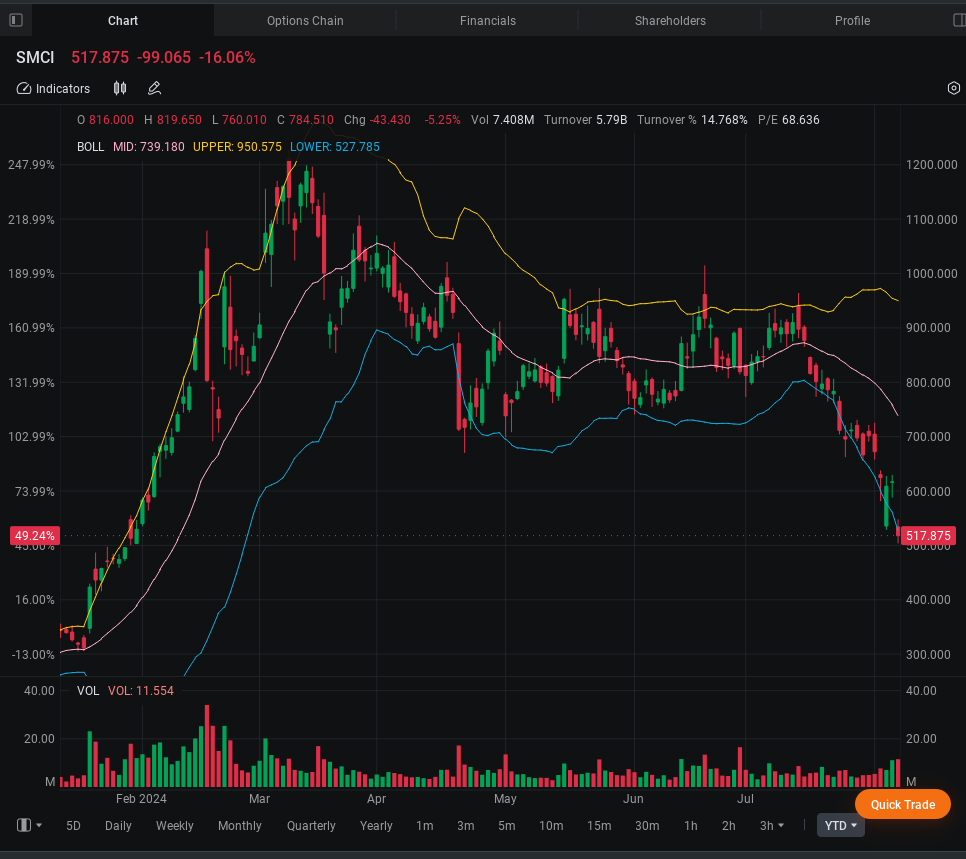Toggle the right sidebar panel icon

click(x=959, y=20)
